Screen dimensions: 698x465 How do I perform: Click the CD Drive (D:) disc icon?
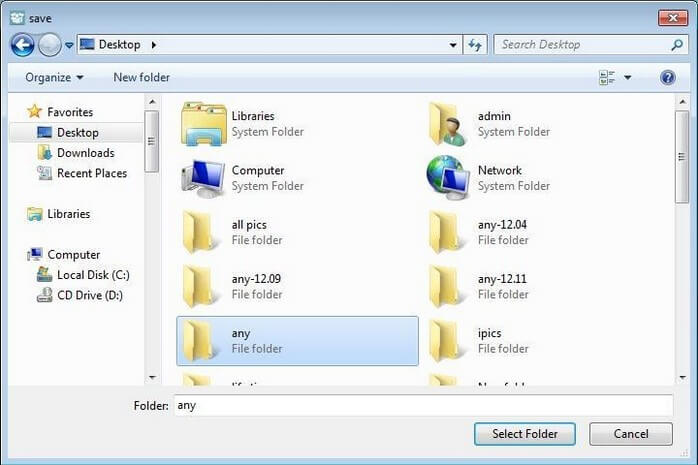coord(45,295)
